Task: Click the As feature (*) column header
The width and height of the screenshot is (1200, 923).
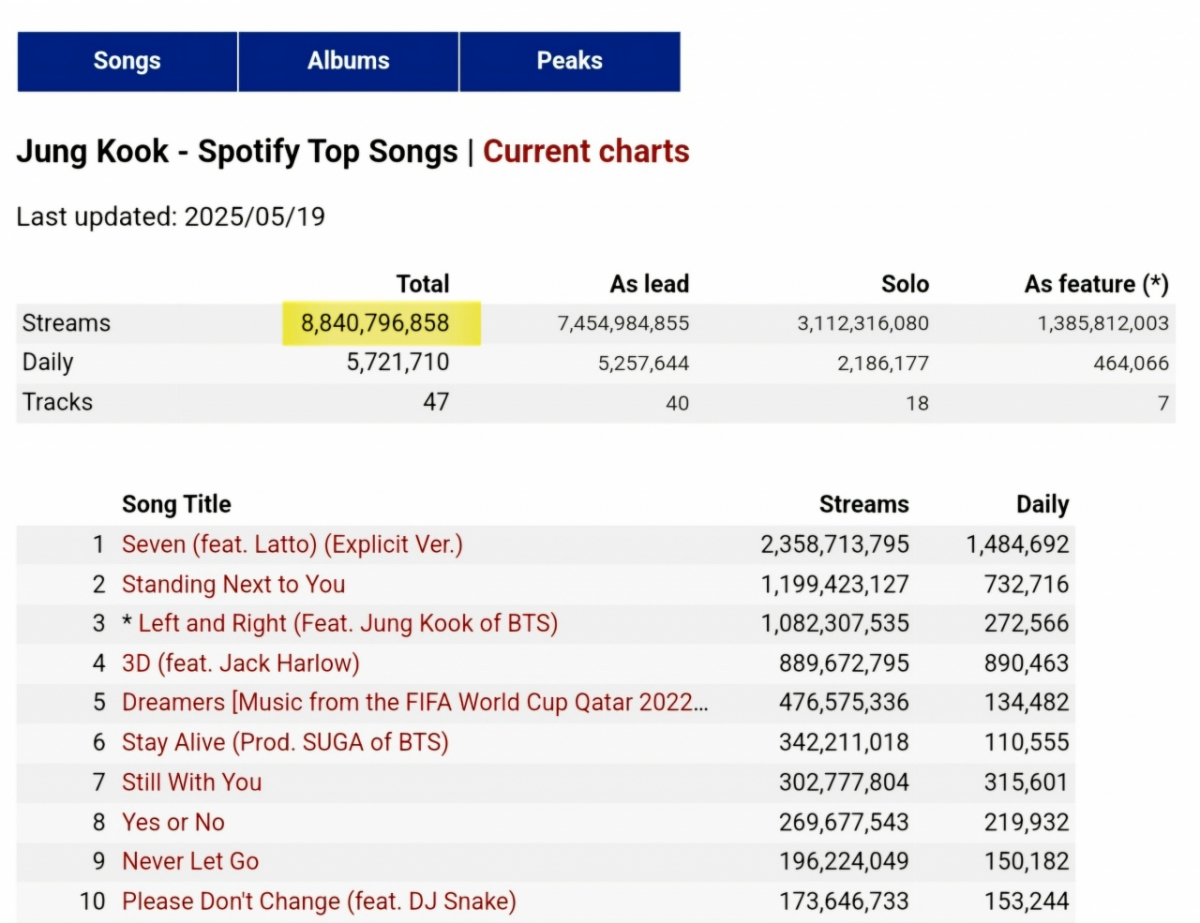Action: pyautogui.click(x=1096, y=284)
